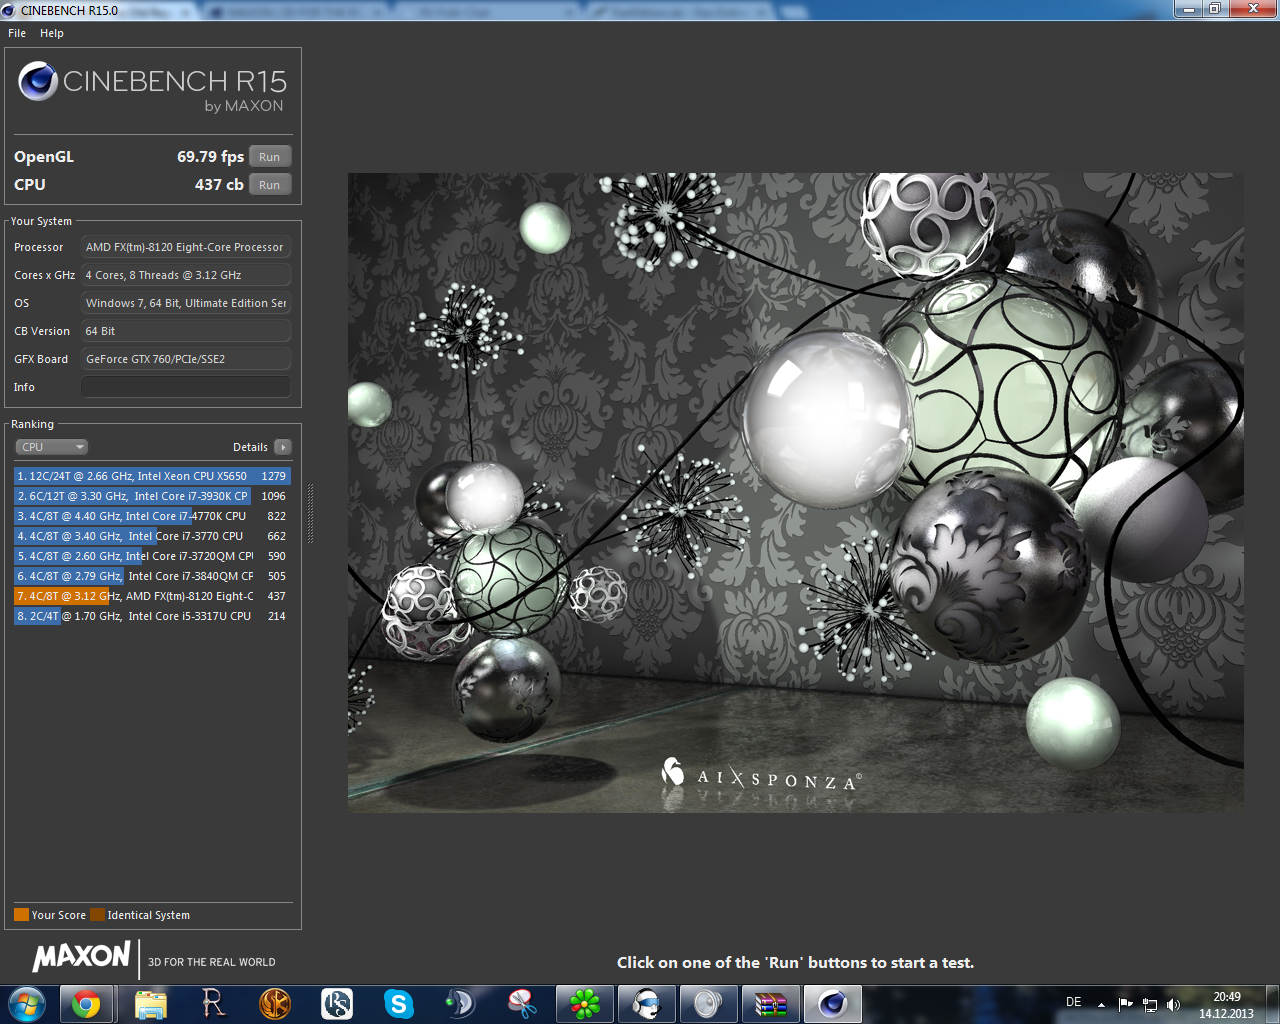This screenshot has width=1280, height=1024.
Task: Open the speaker audio app in taskbar
Action: pos(708,1004)
